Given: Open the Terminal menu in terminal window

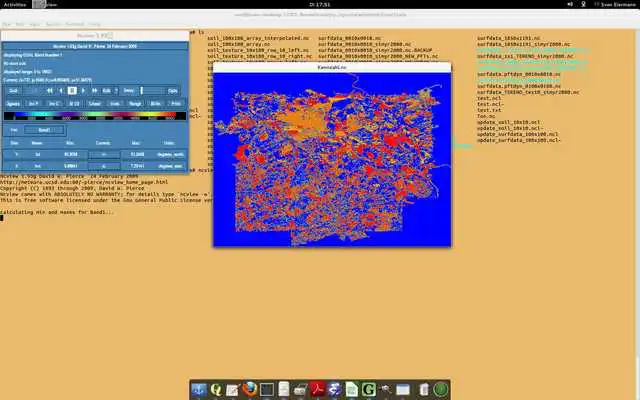Looking at the screenshot, I should 75,24.
